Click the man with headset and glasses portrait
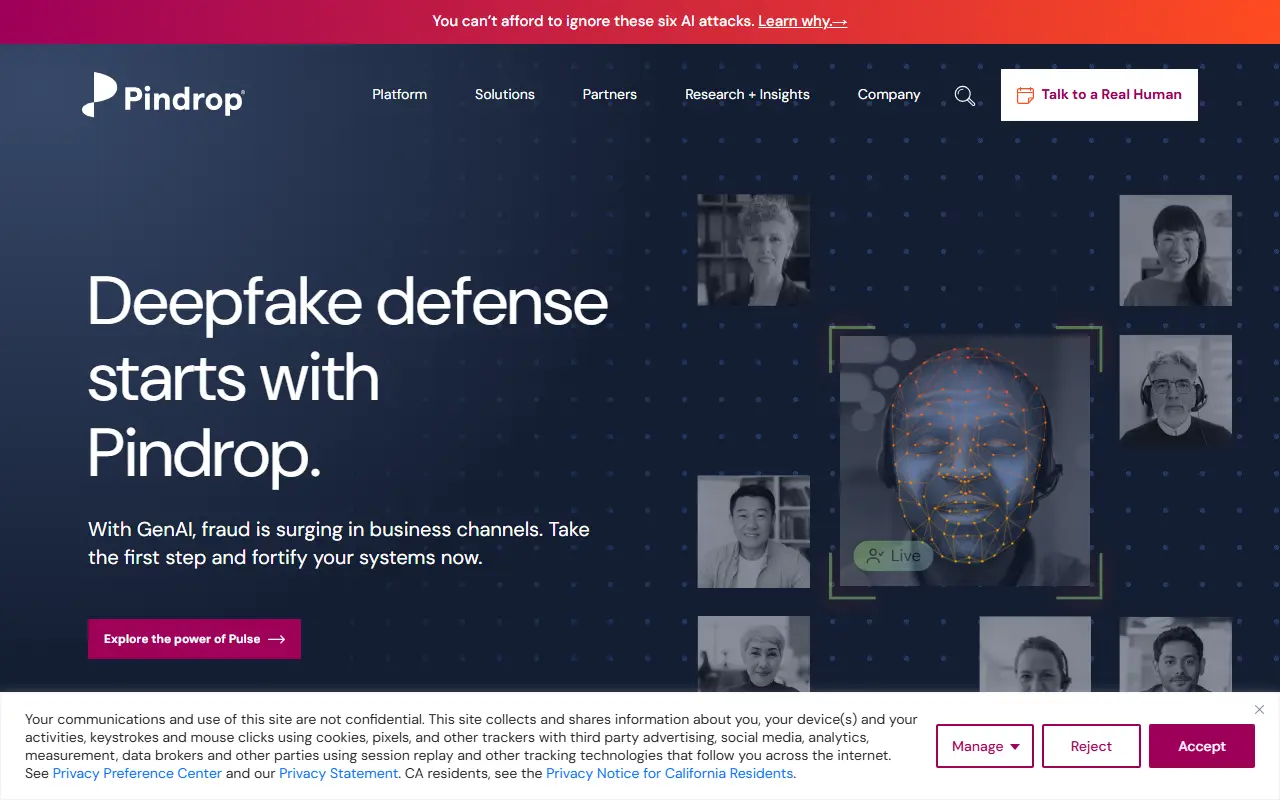This screenshot has width=1280, height=800. [x=1176, y=390]
